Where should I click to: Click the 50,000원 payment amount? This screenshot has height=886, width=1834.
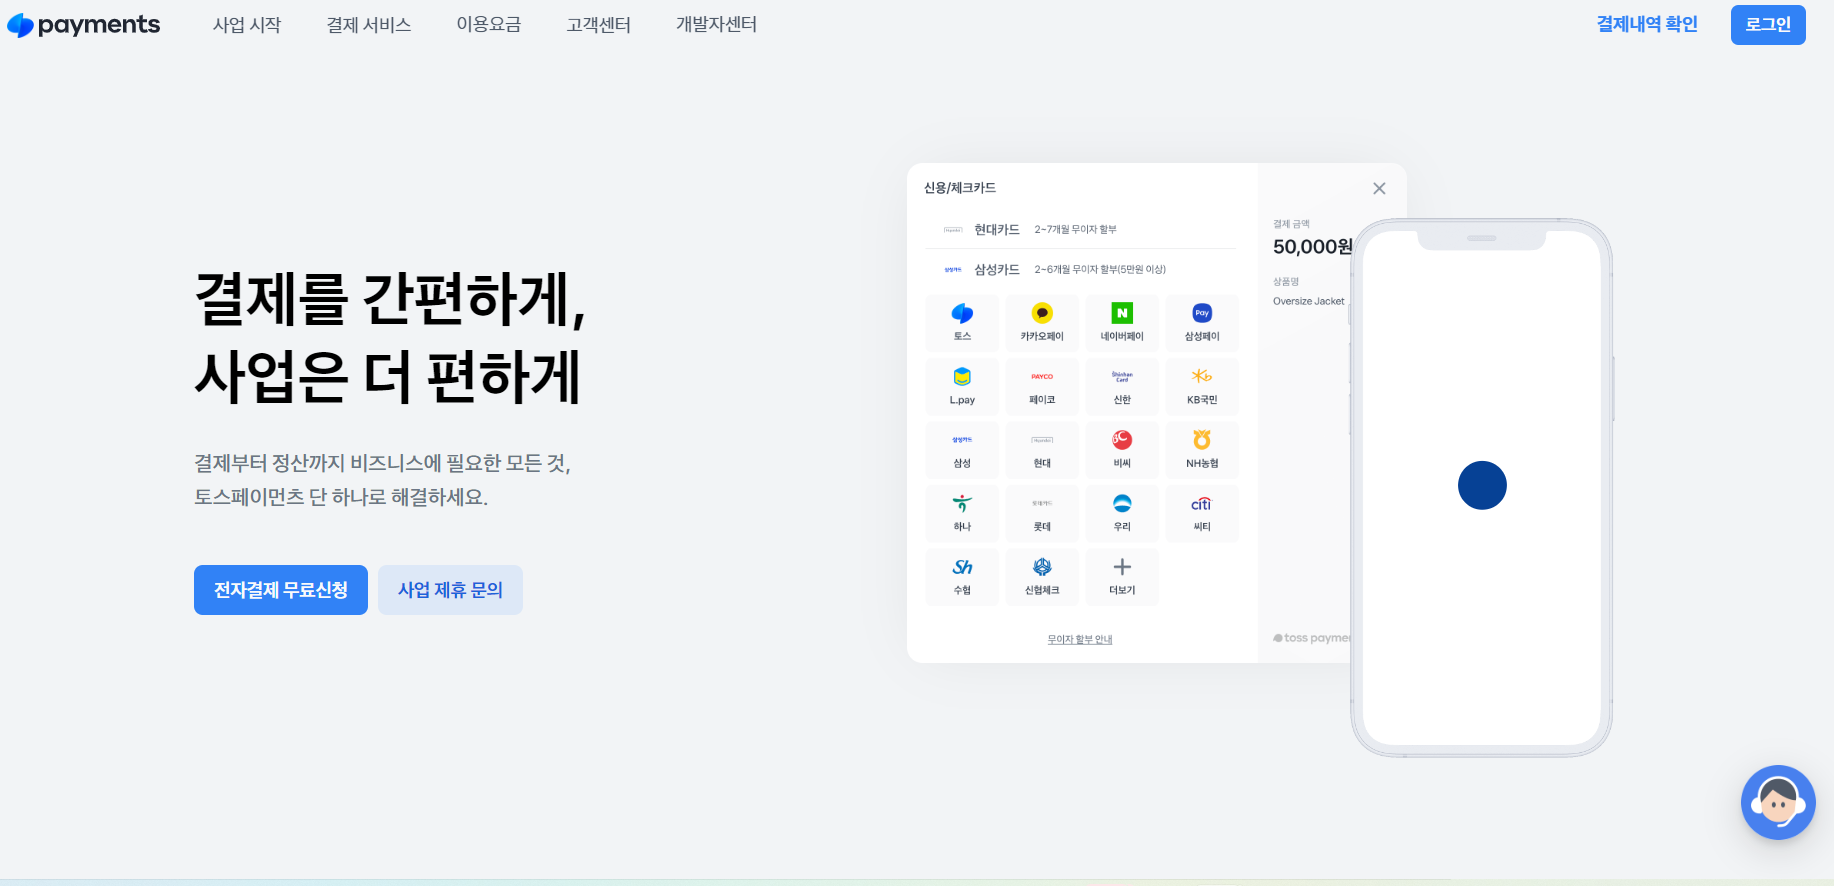pos(1312,247)
